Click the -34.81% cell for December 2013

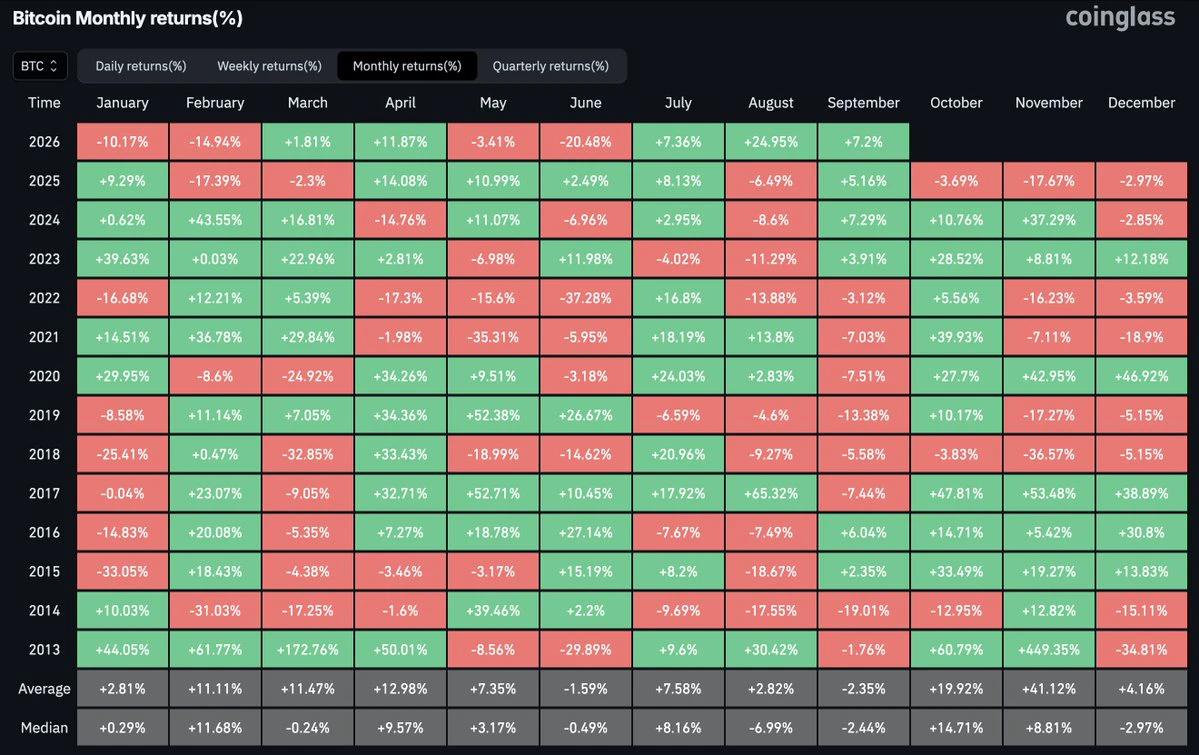tap(1141, 649)
